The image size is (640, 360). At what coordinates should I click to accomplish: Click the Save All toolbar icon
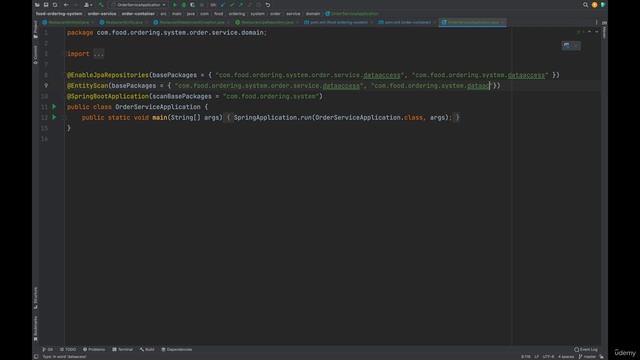[x=46, y=5]
